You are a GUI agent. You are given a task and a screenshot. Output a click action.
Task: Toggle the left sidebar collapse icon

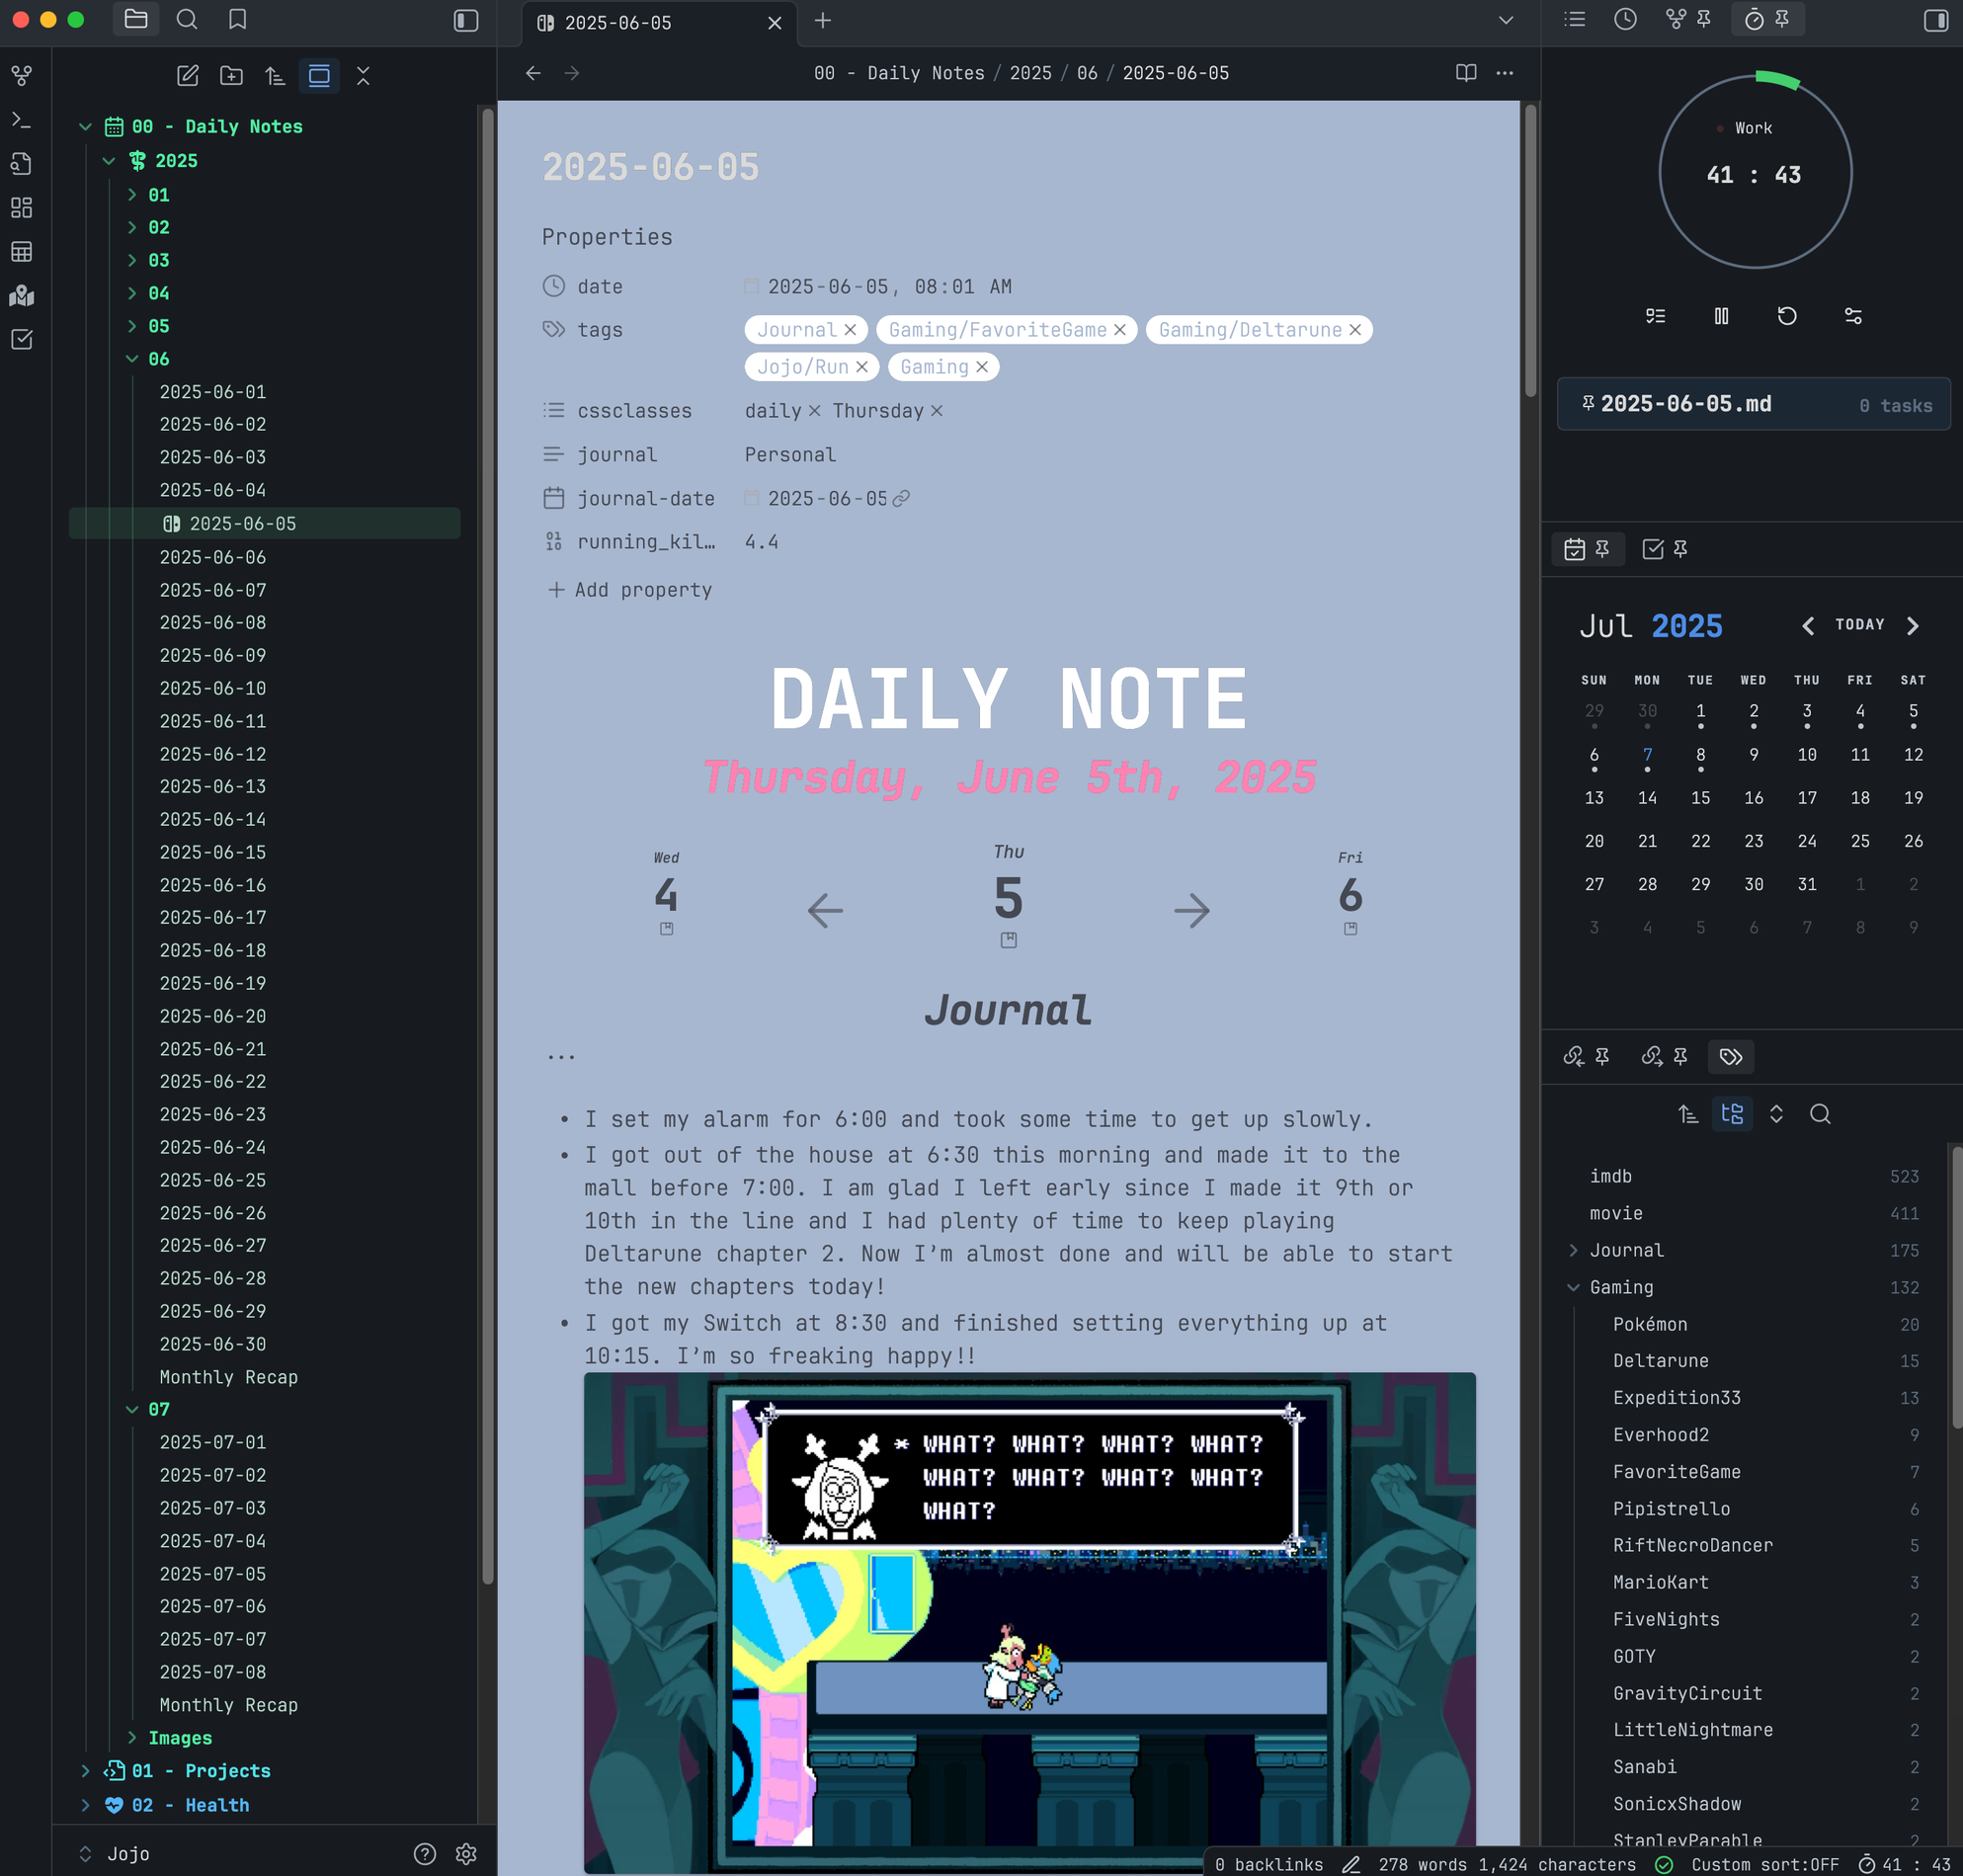pyautogui.click(x=466, y=20)
